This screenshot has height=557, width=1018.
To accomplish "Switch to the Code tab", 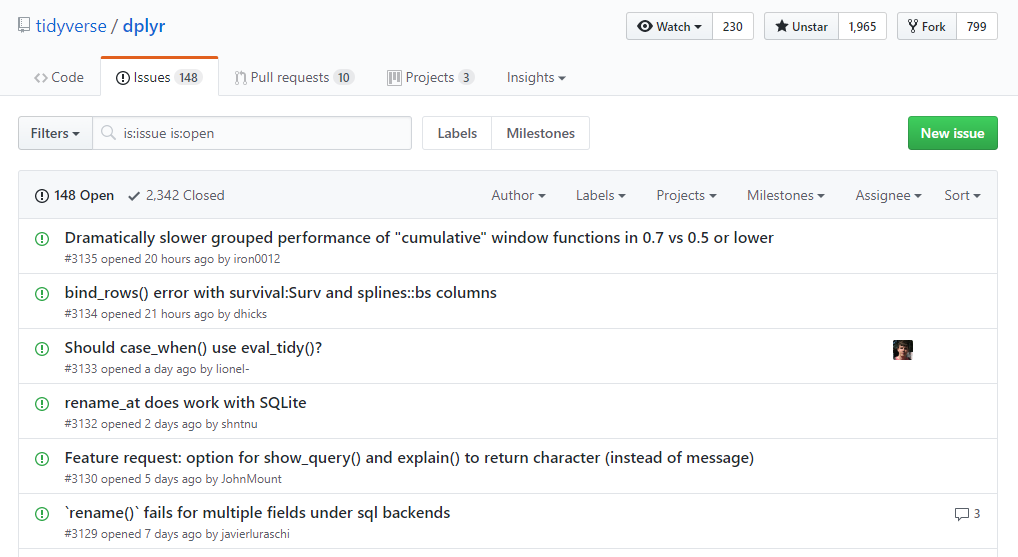I will 59,77.
